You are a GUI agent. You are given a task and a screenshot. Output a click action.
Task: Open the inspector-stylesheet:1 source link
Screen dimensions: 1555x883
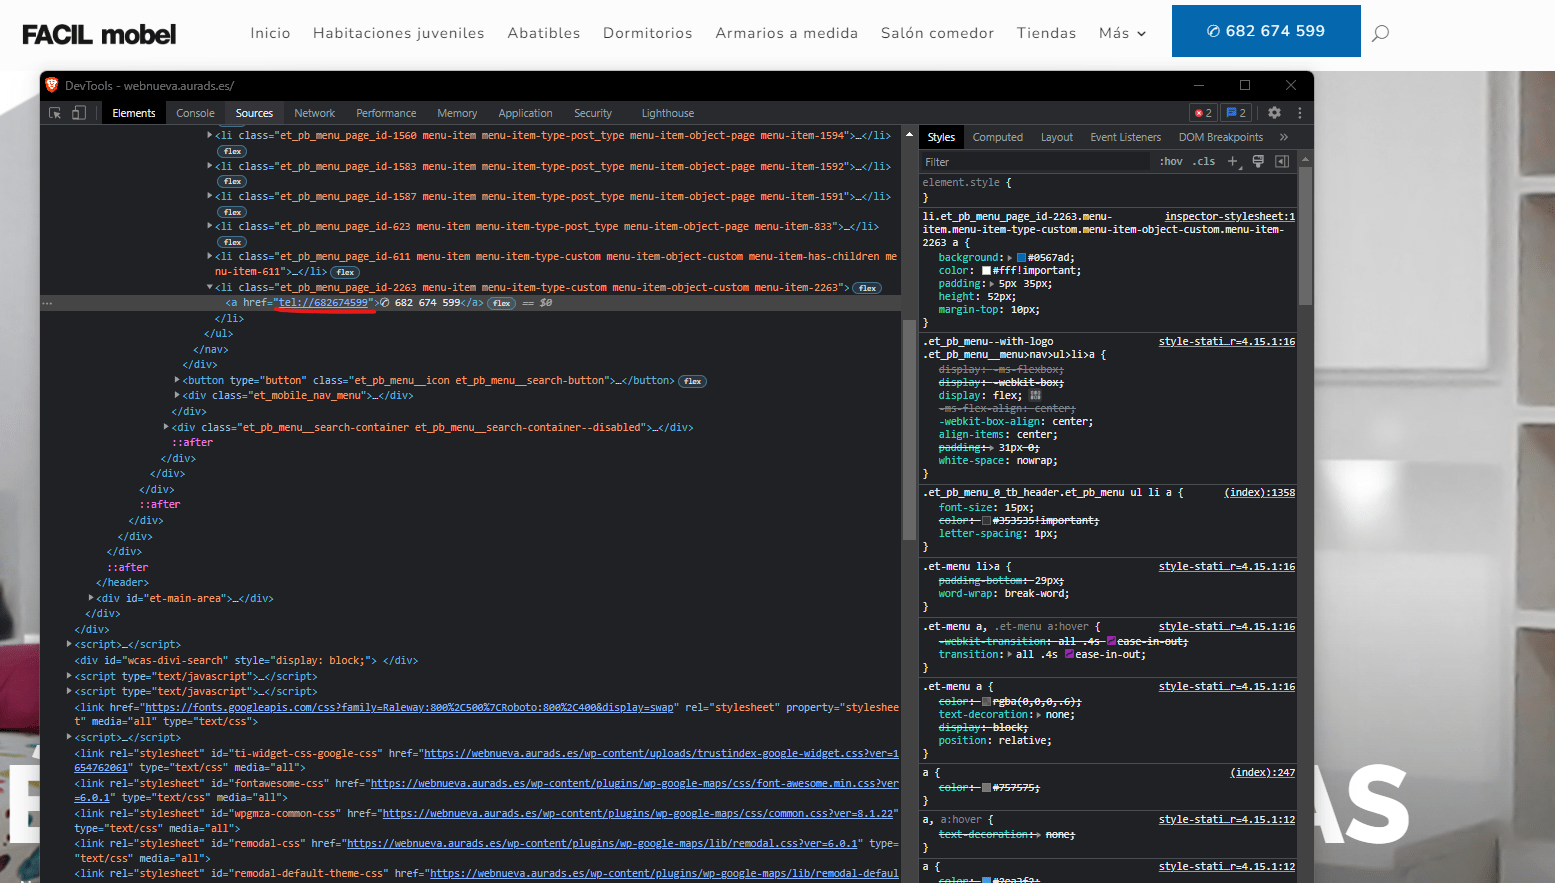1230,216
